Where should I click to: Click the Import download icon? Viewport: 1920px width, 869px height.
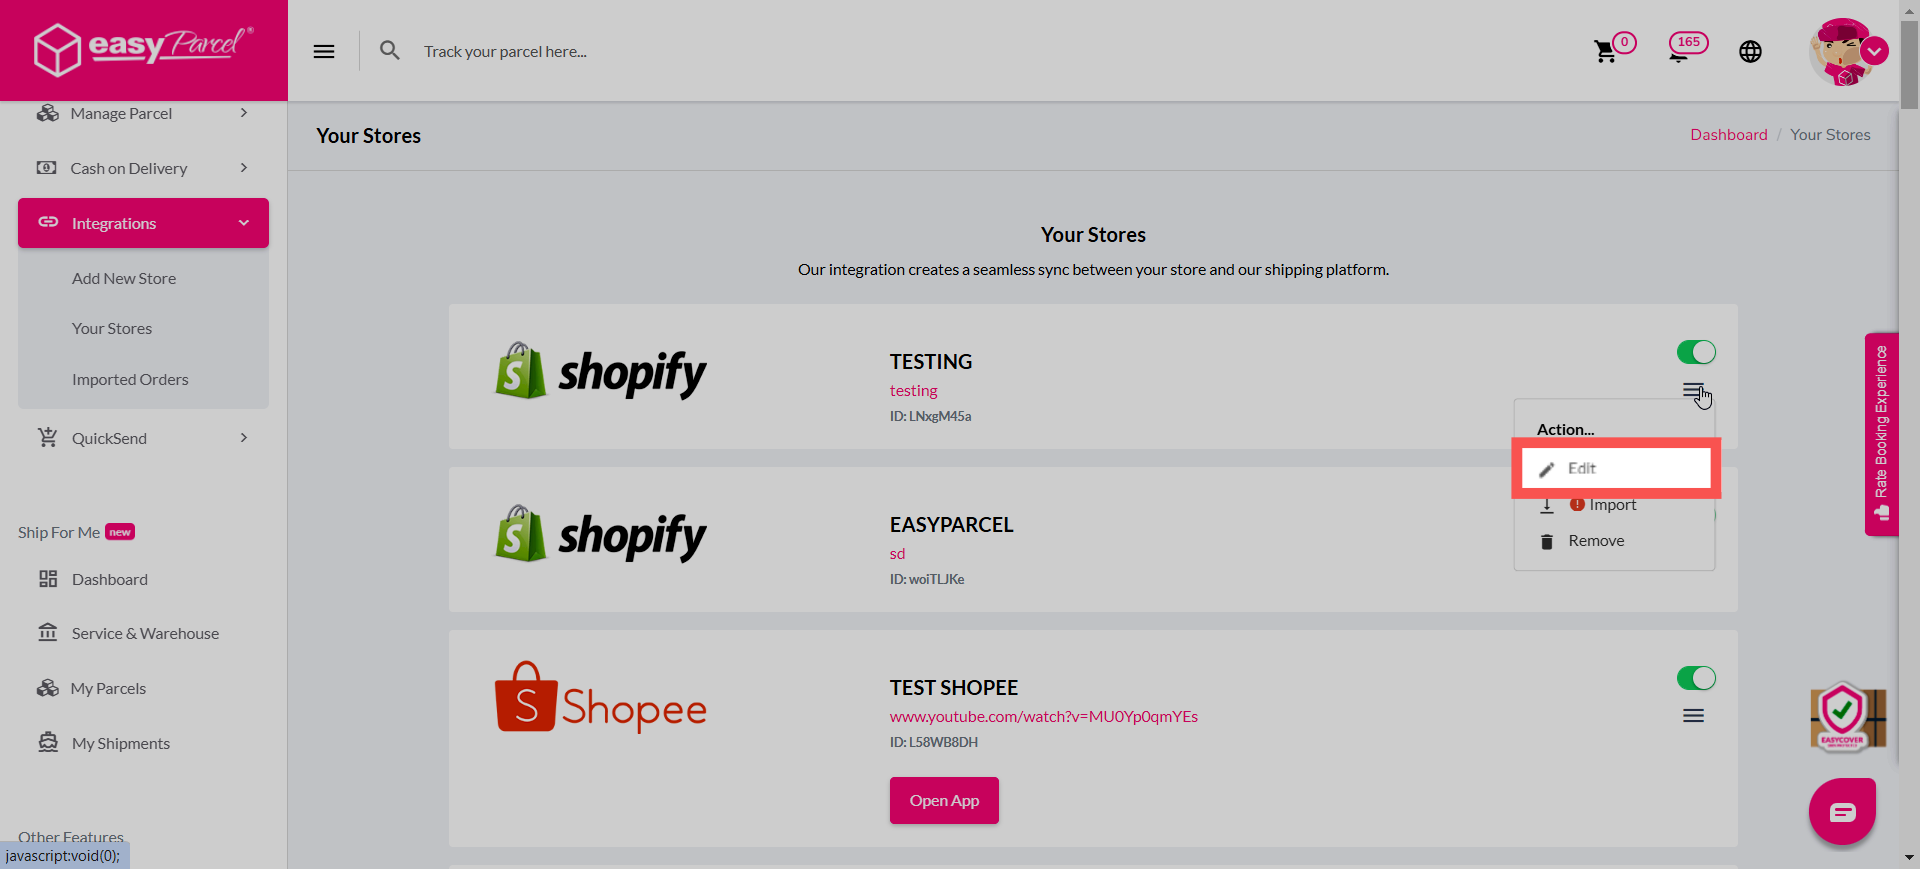point(1547,505)
